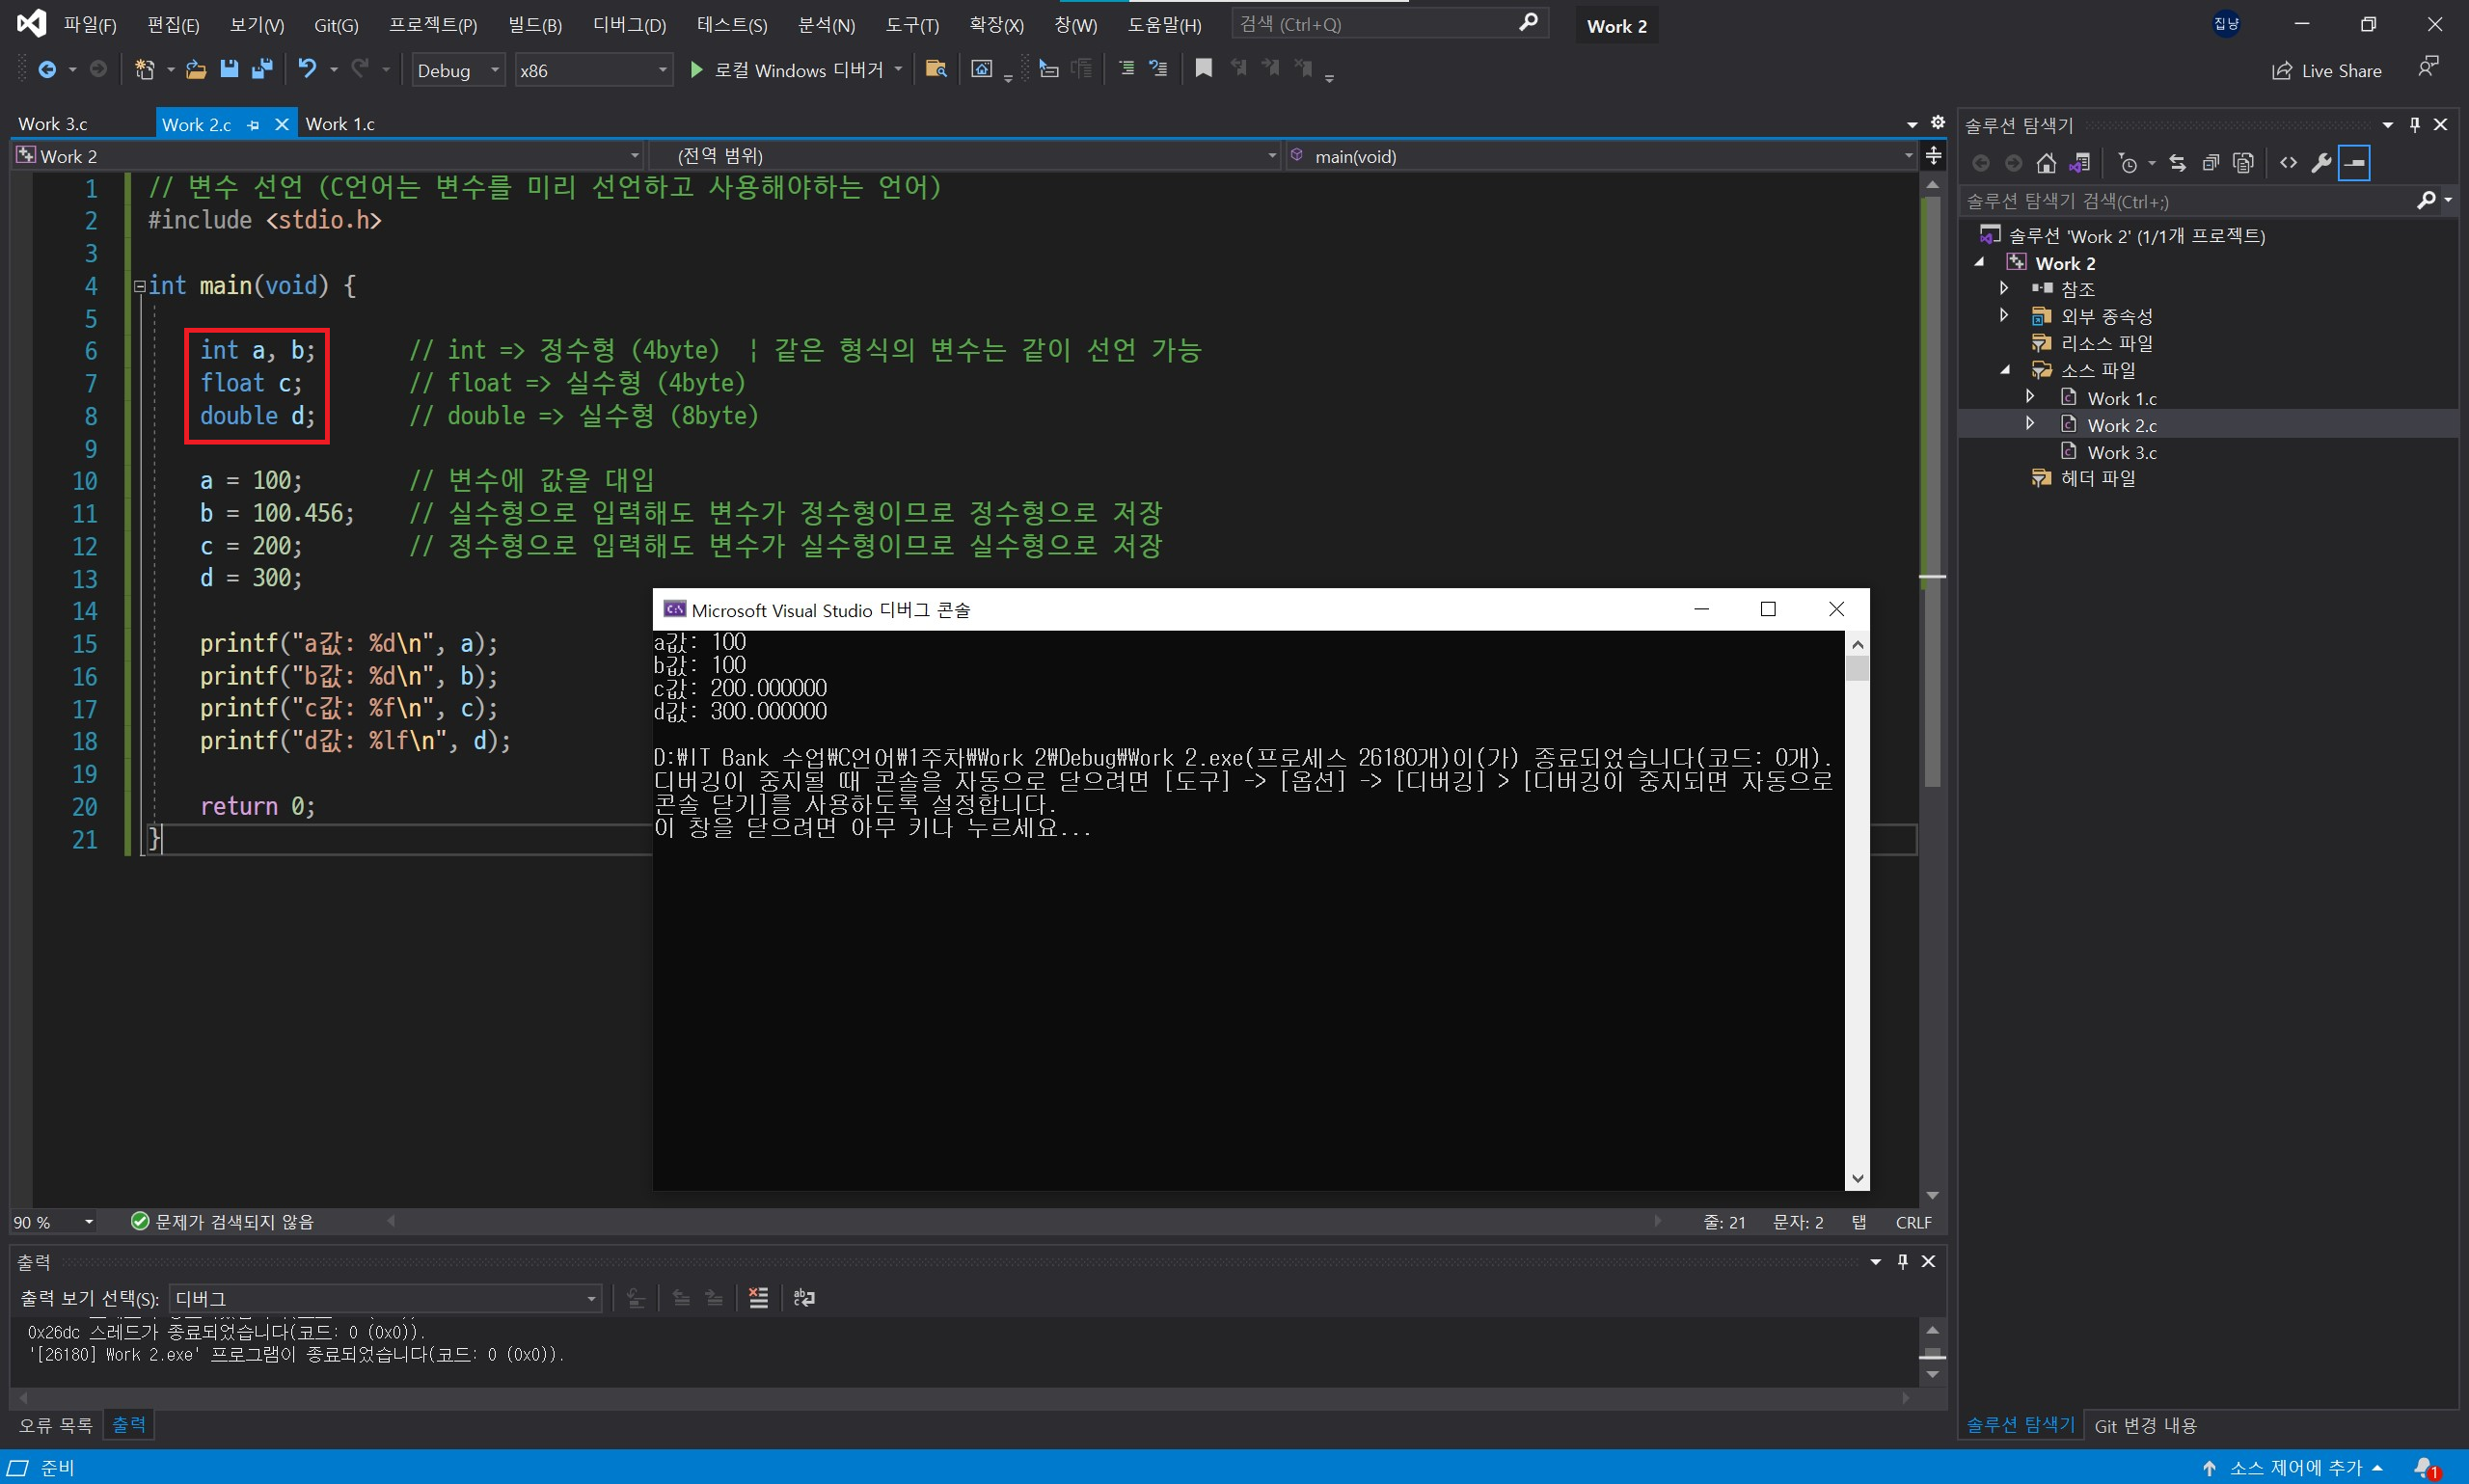Toggle the Solution Explorer preview selected items button
The image size is (2469, 1484).
2355,163
